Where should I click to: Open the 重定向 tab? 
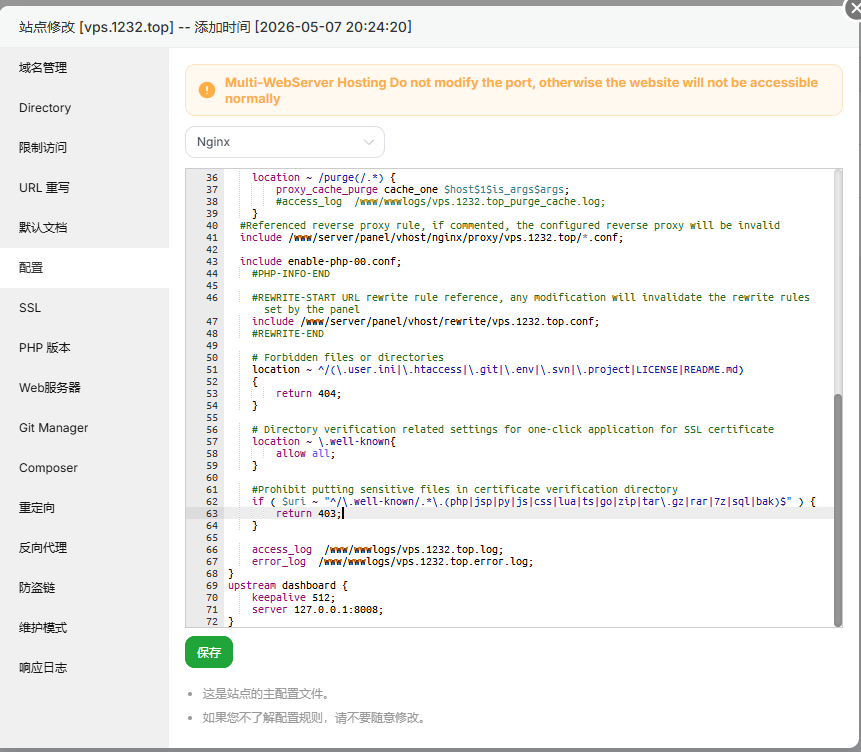point(37,508)
